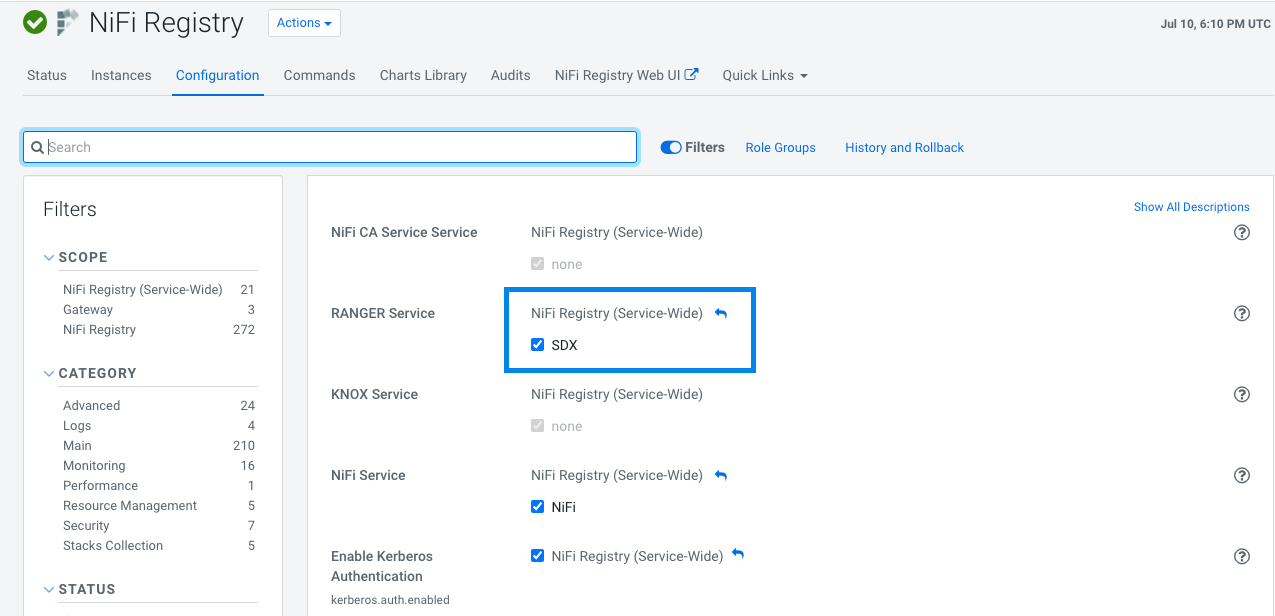Open the Charts Library tab
This screenshot has height=616, width=1275.
point(423,75)
